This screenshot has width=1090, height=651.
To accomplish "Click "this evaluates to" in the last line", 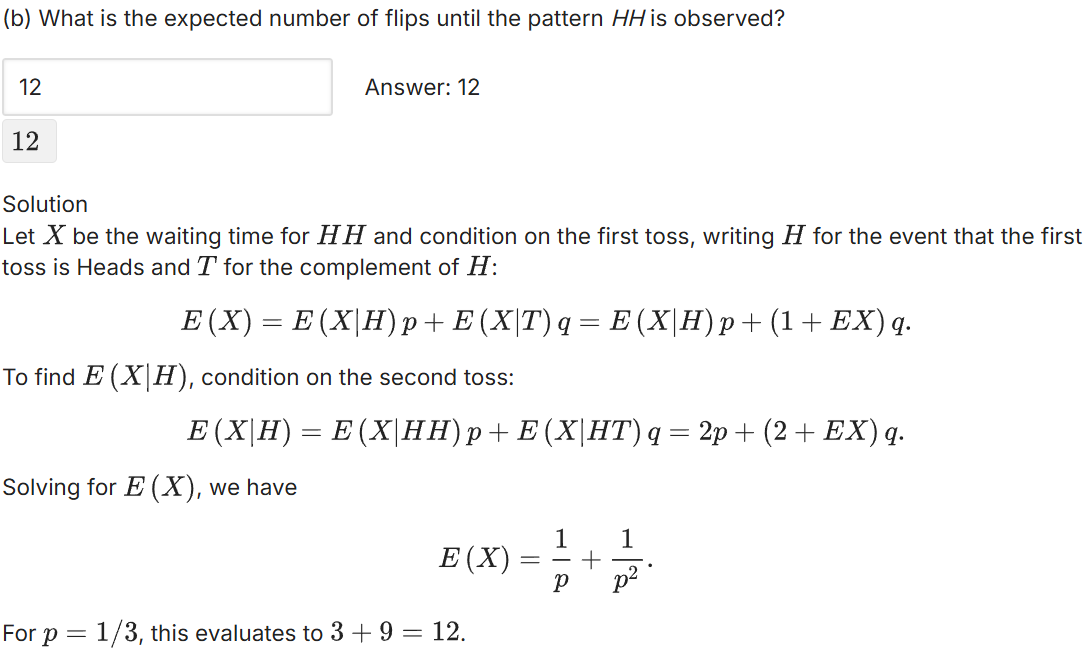I will pos(237,633).
